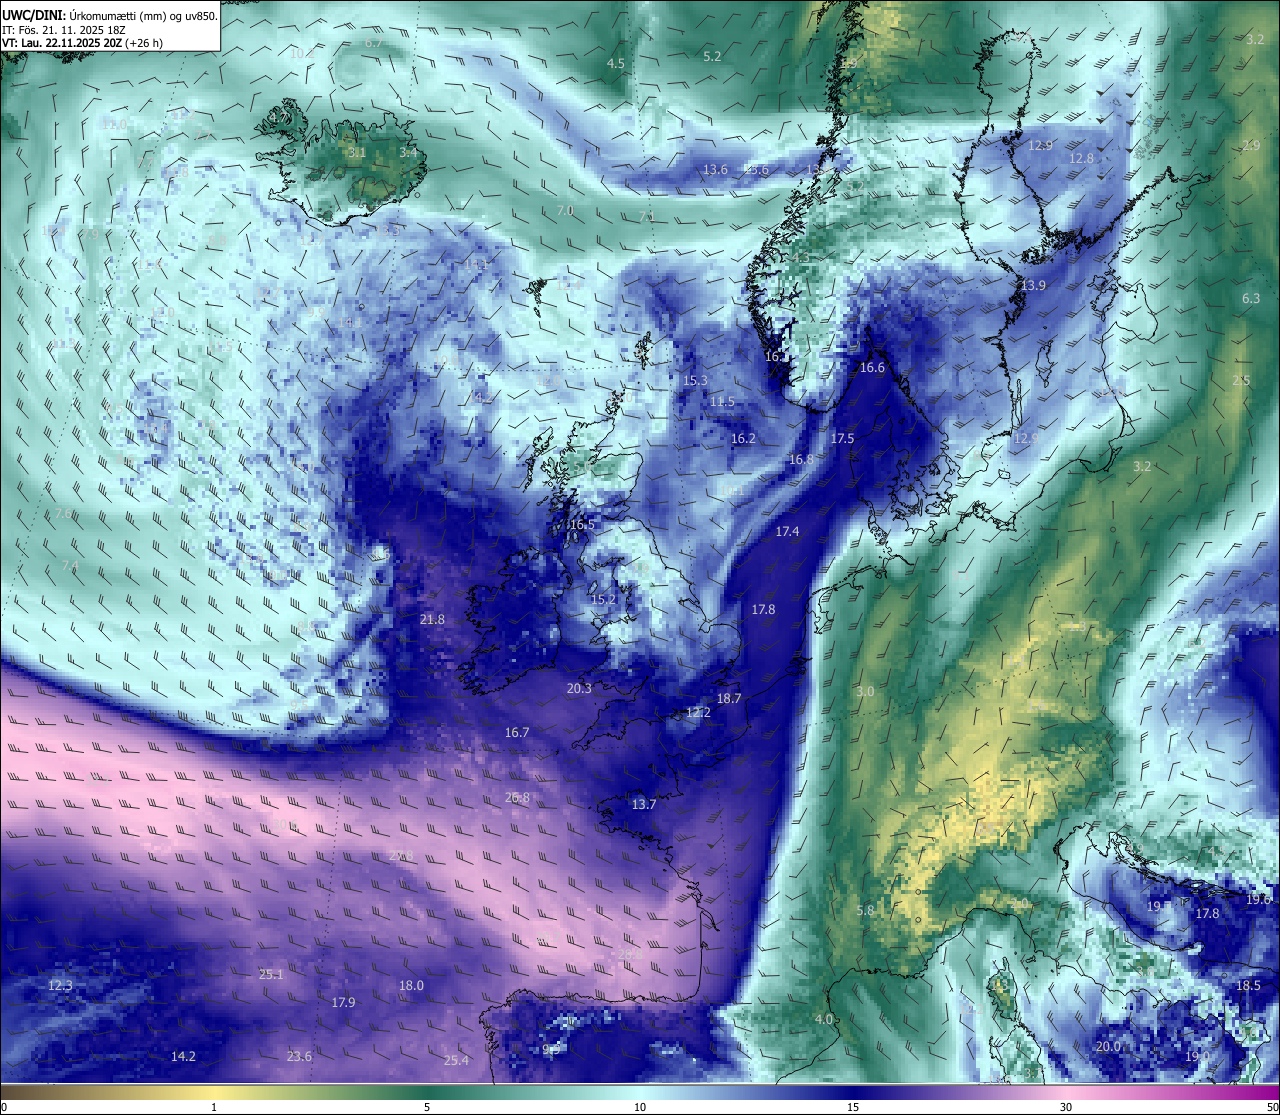This screenshot has width=1280, height=1115.
Task: Click the 4.5 value label
Action: tap(616, 63)
